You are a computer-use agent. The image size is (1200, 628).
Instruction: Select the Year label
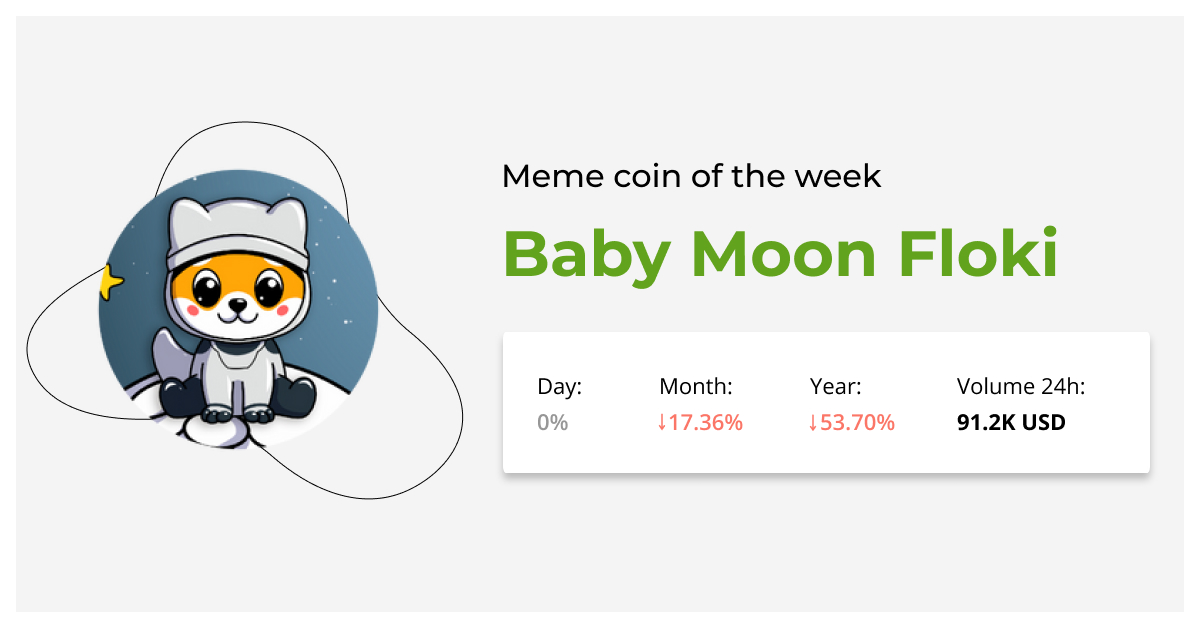click(835, 387)
